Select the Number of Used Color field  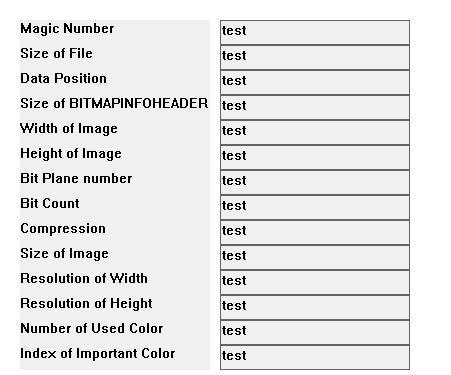tap(315, 332)
